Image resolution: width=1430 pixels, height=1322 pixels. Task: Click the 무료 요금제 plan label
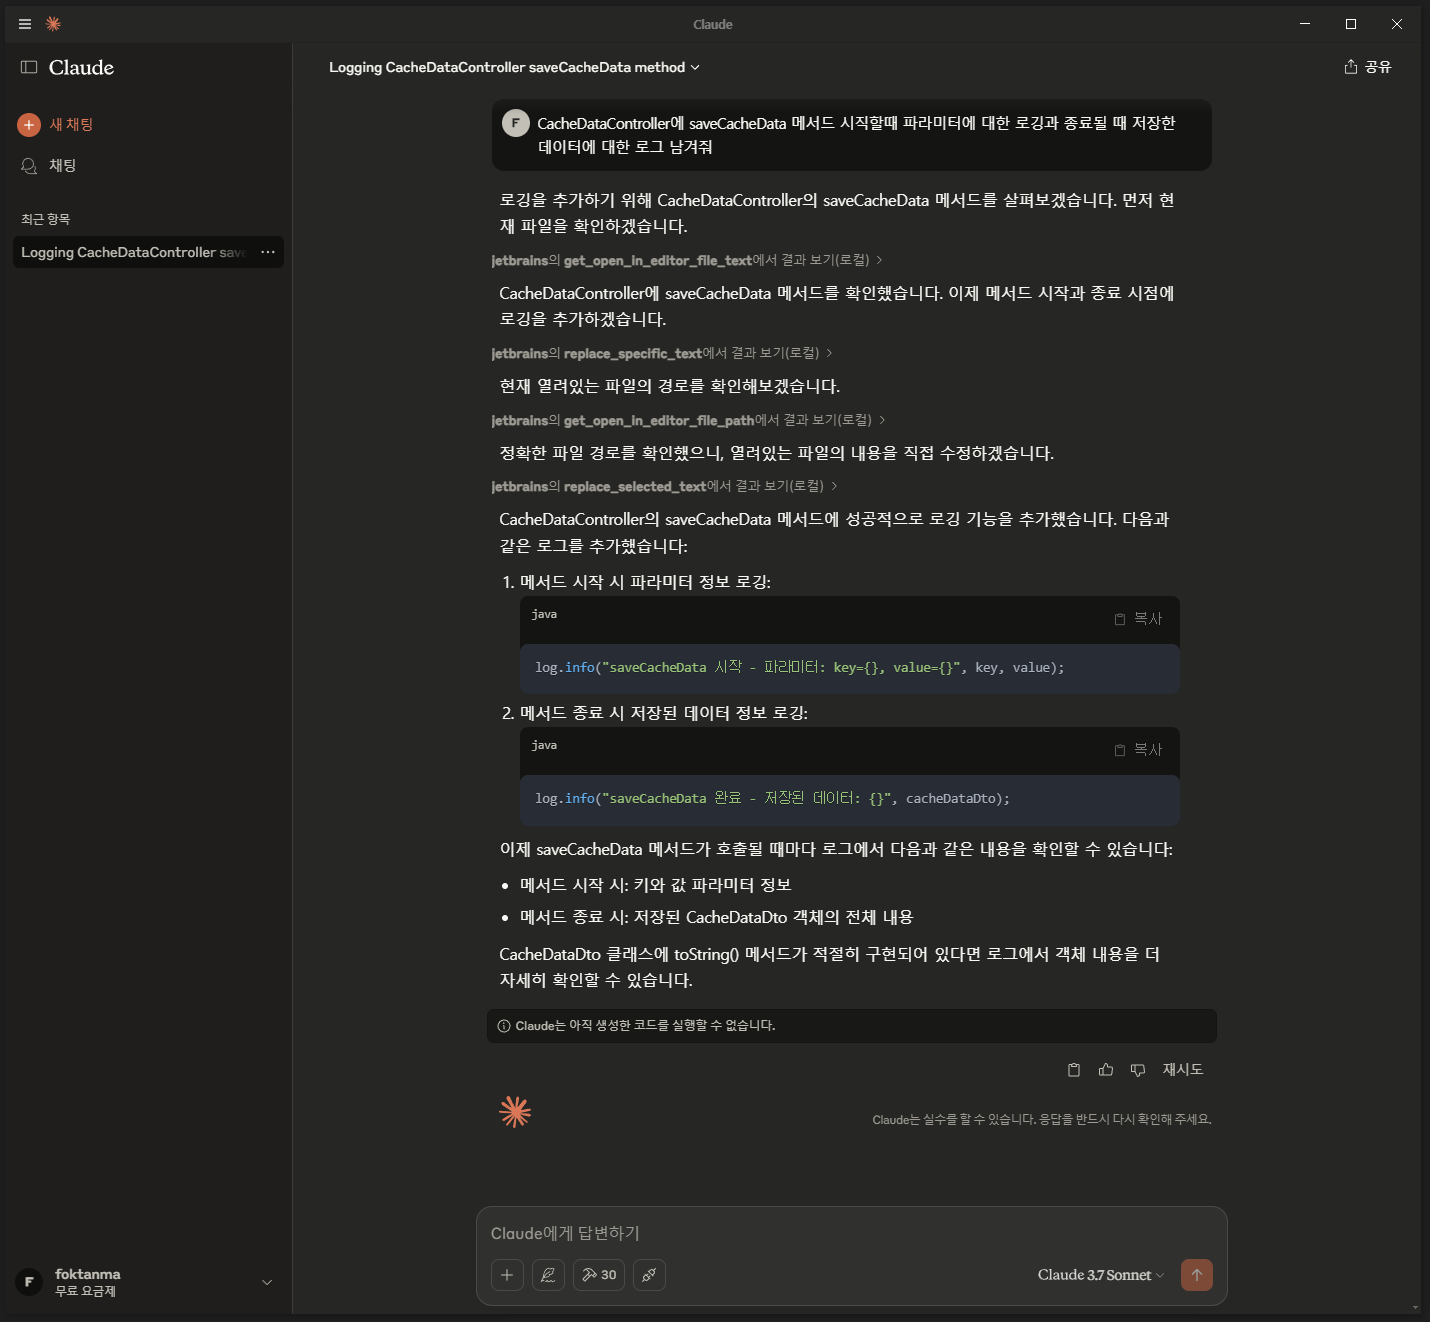click(86, 1292)
